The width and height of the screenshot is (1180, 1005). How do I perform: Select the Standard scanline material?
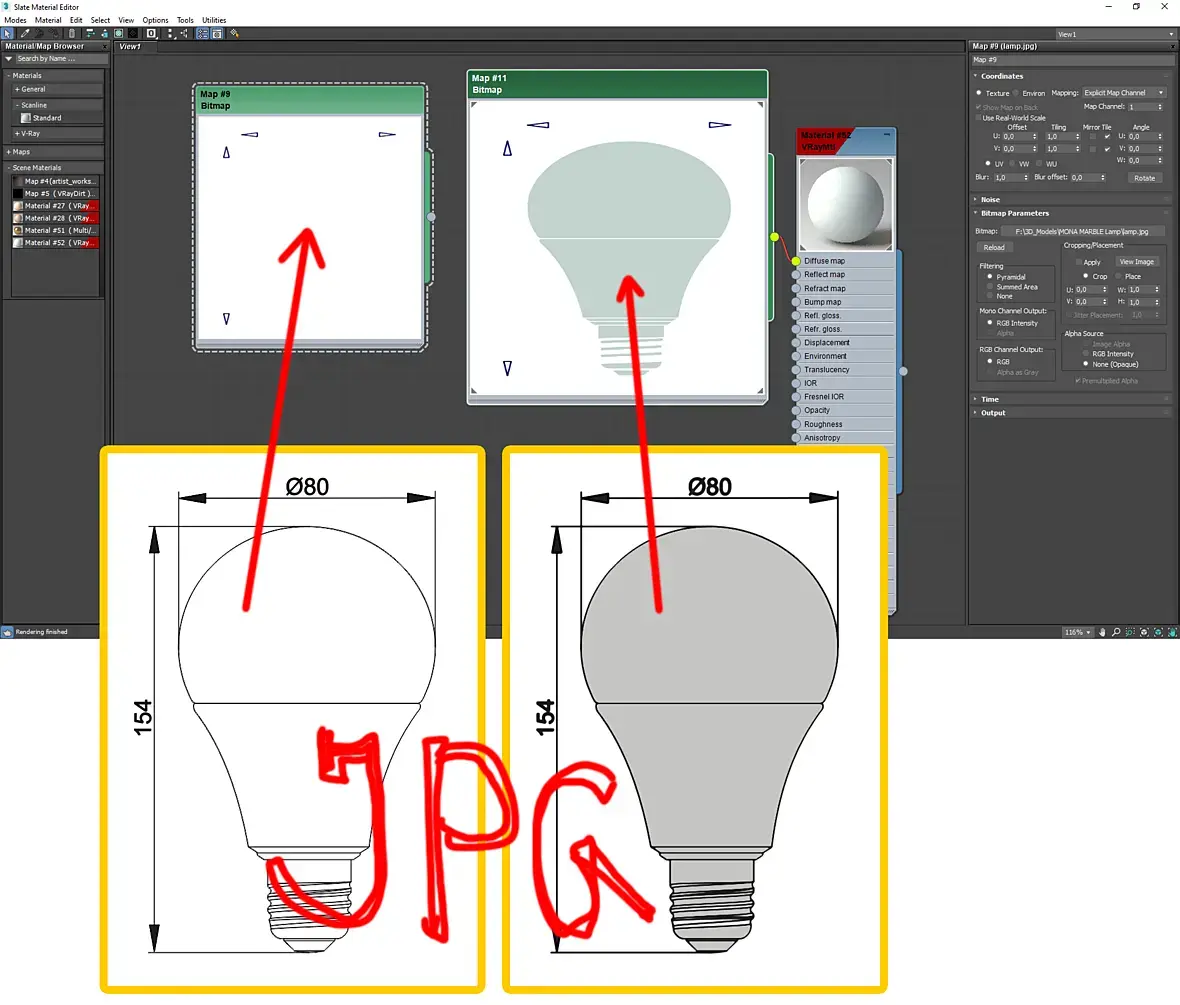pyautogui.click(x=47, y=118)
